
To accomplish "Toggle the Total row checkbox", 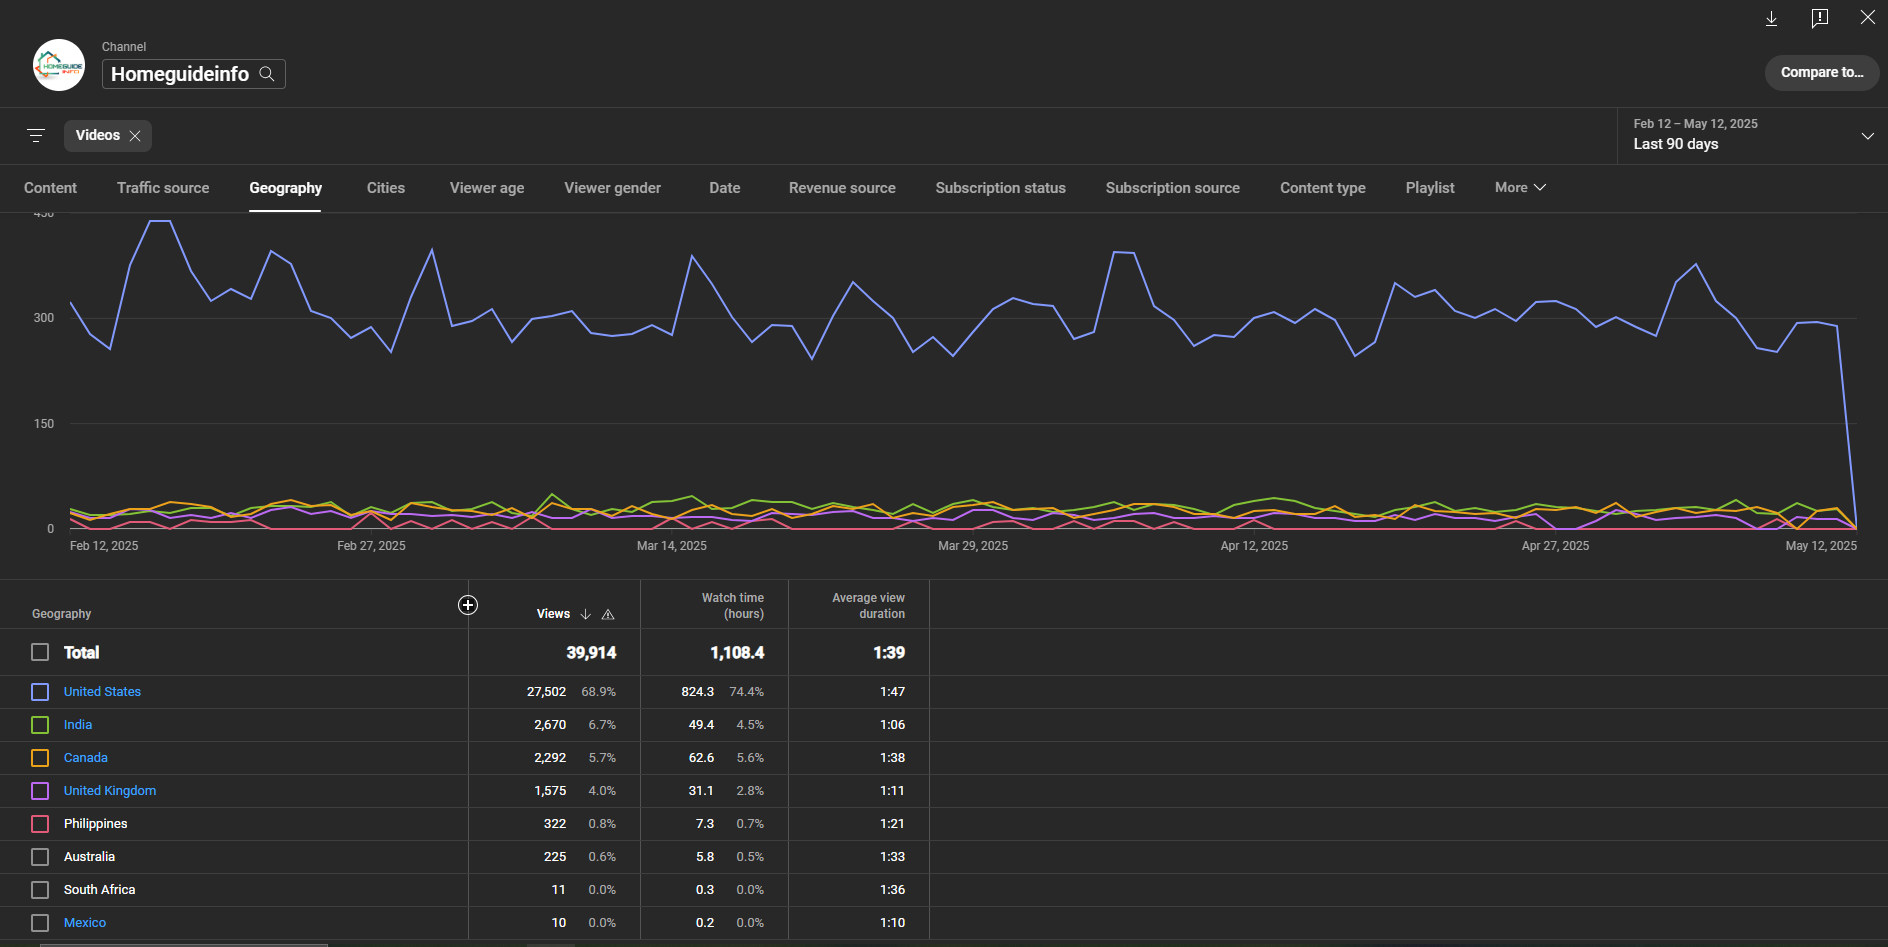I will click(40, 652).
